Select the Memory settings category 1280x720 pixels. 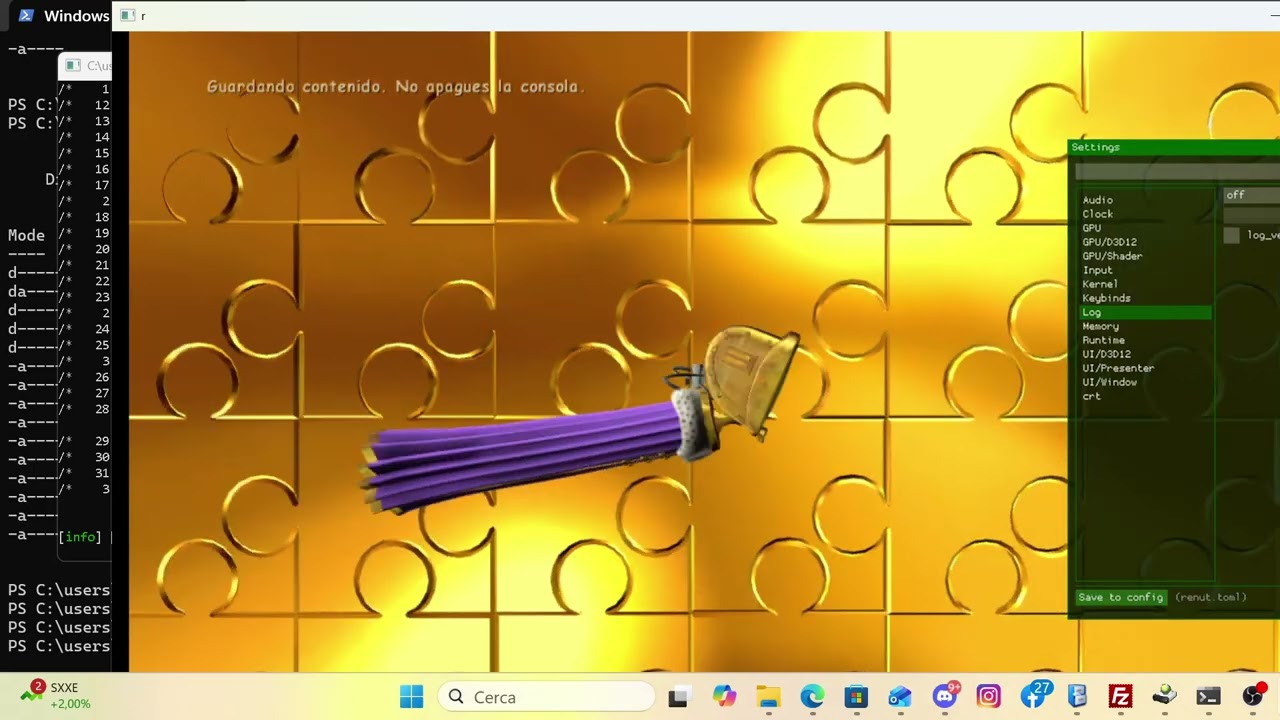(x=1100, y=326)
